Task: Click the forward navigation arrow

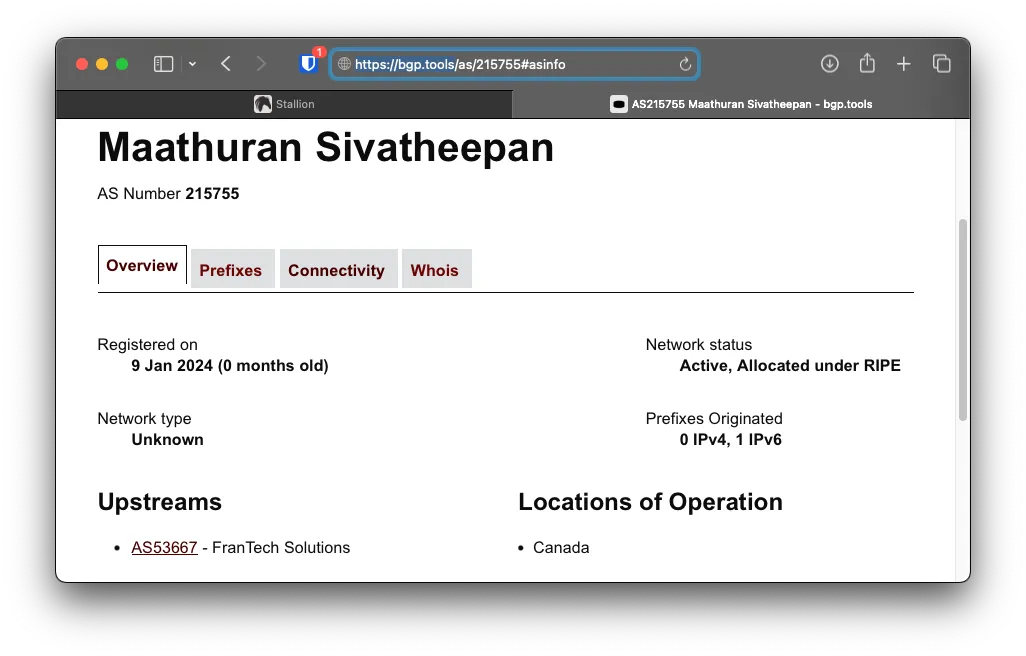Action: point(261,64)
